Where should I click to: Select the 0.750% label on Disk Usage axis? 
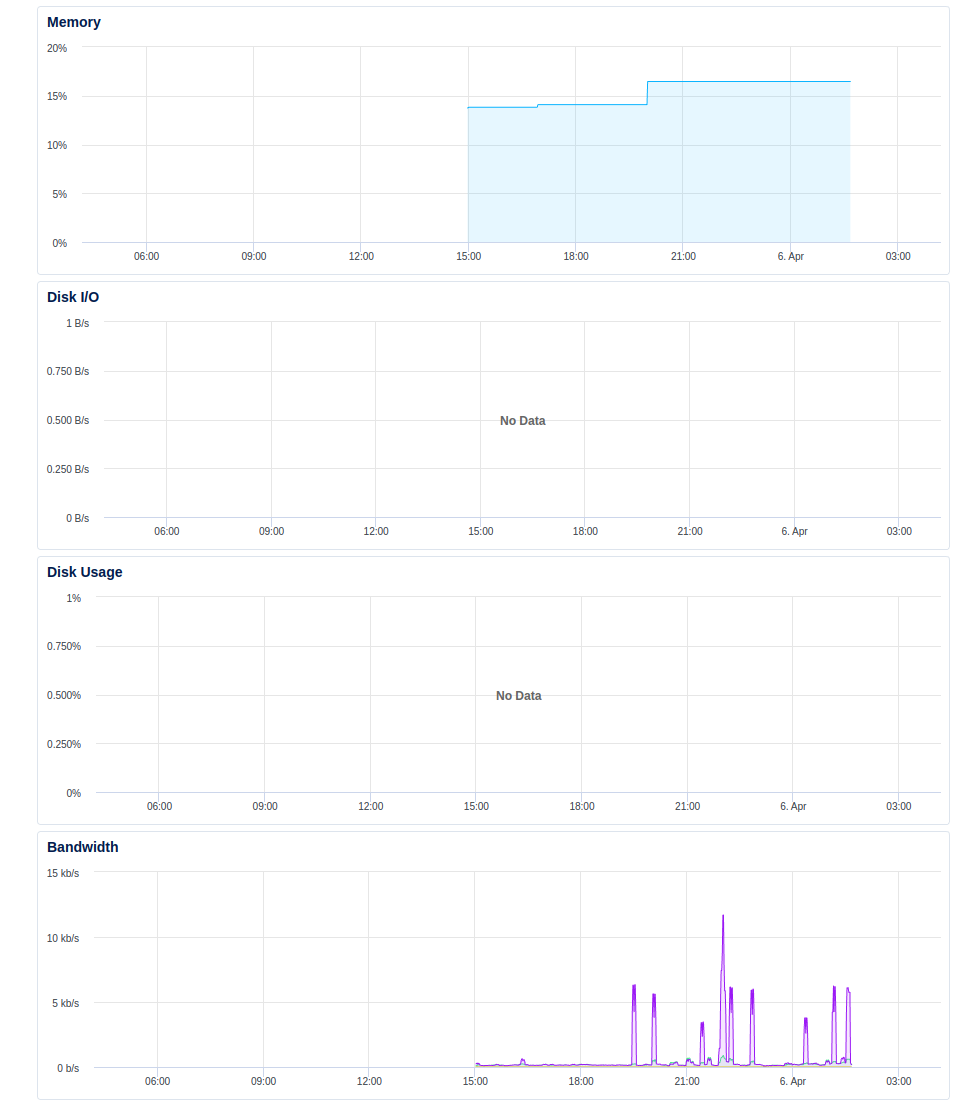tap(64, 646)
